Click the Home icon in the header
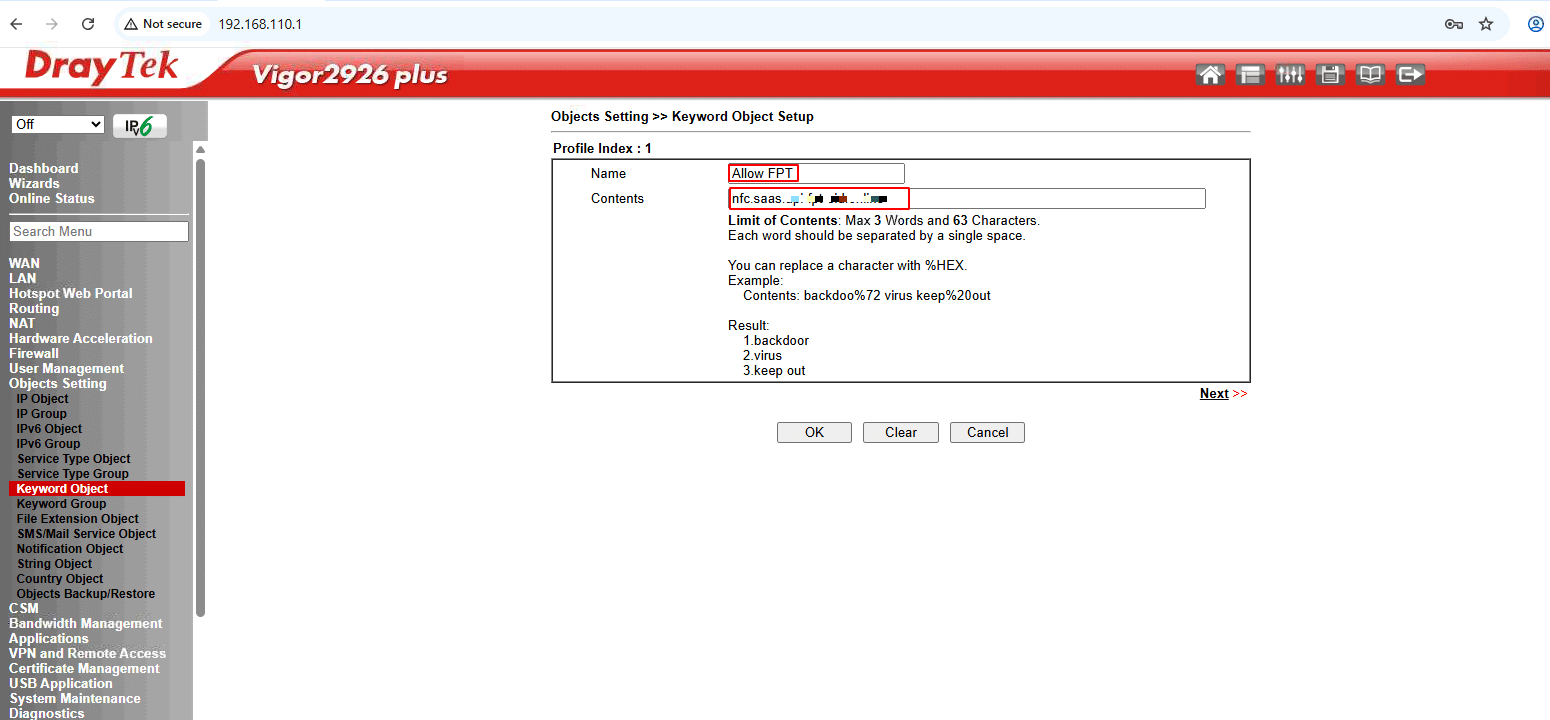Image resolution: width=1550 pixels, height=720 pixels. pos(1210,75)
